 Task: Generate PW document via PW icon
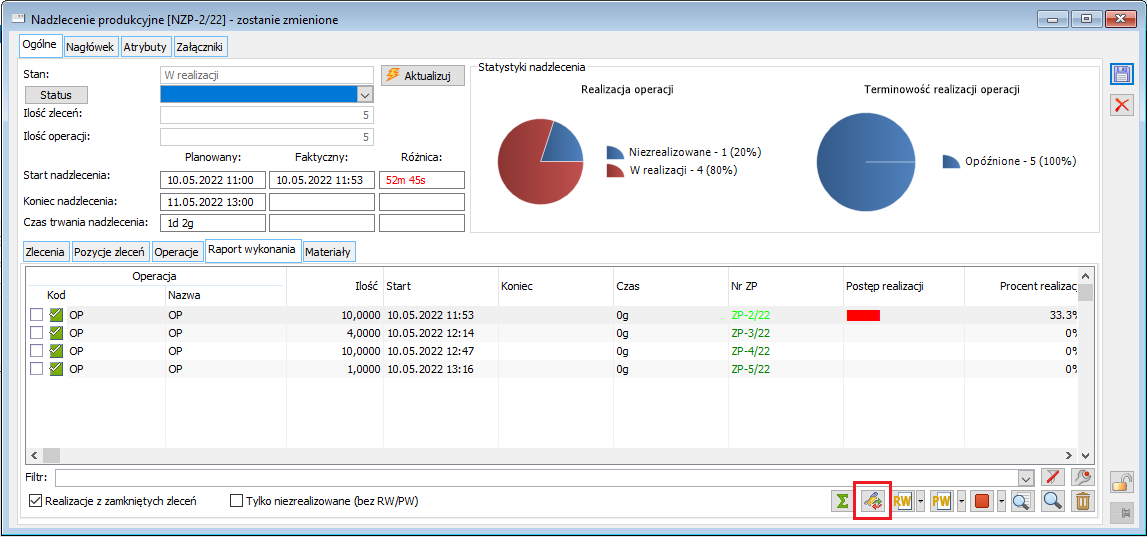tap(942, 501)
